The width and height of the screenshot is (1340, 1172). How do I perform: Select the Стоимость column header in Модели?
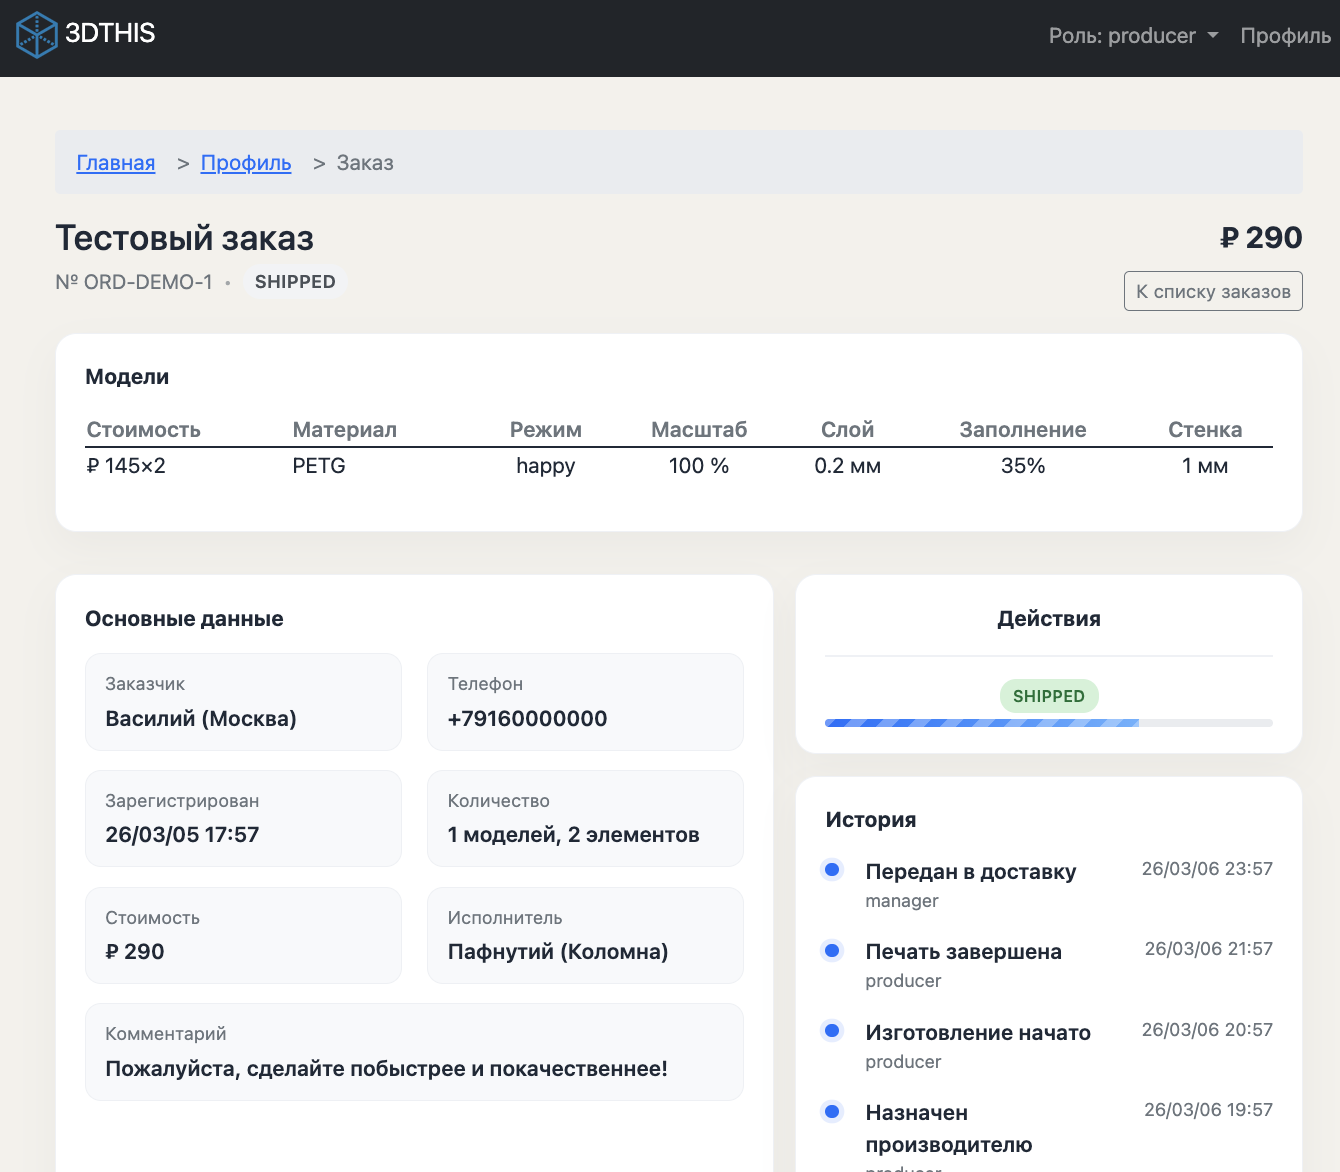(x=143, y=430)
